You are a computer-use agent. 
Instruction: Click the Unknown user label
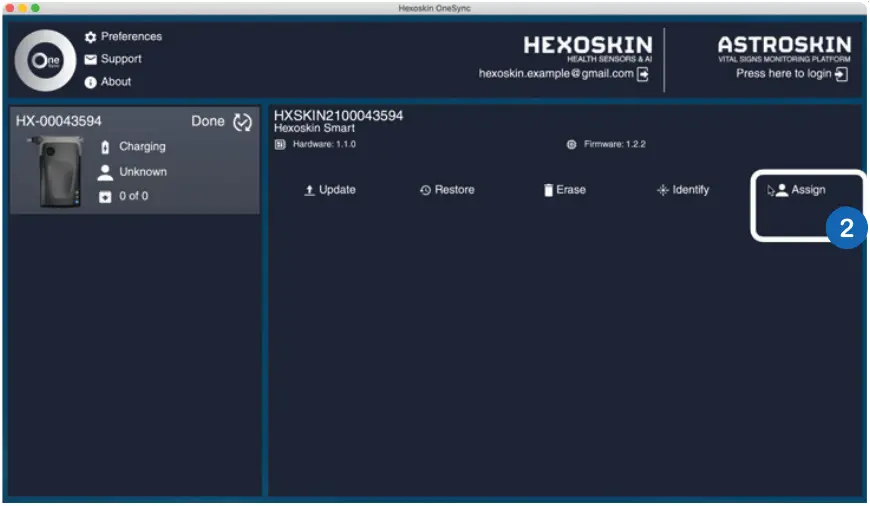click(143, 172)
